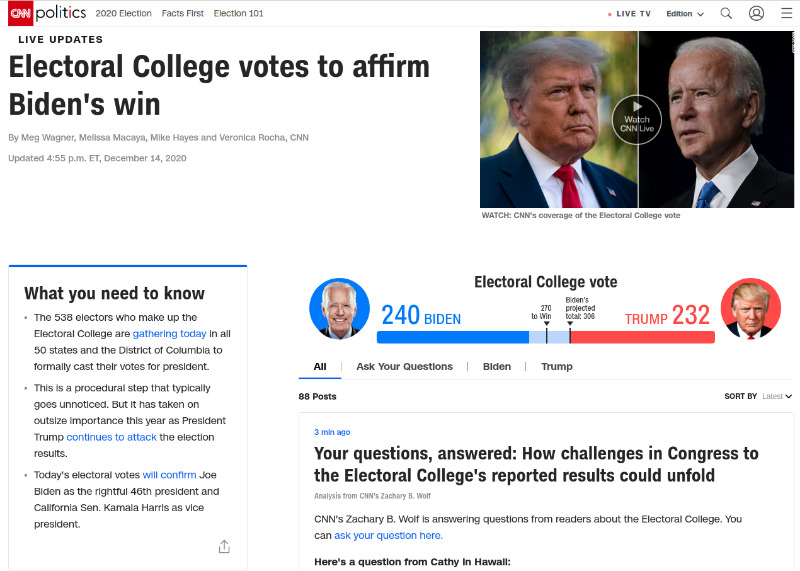
Task: Follow the 'gathering today' link
Action: pos(169,334)
